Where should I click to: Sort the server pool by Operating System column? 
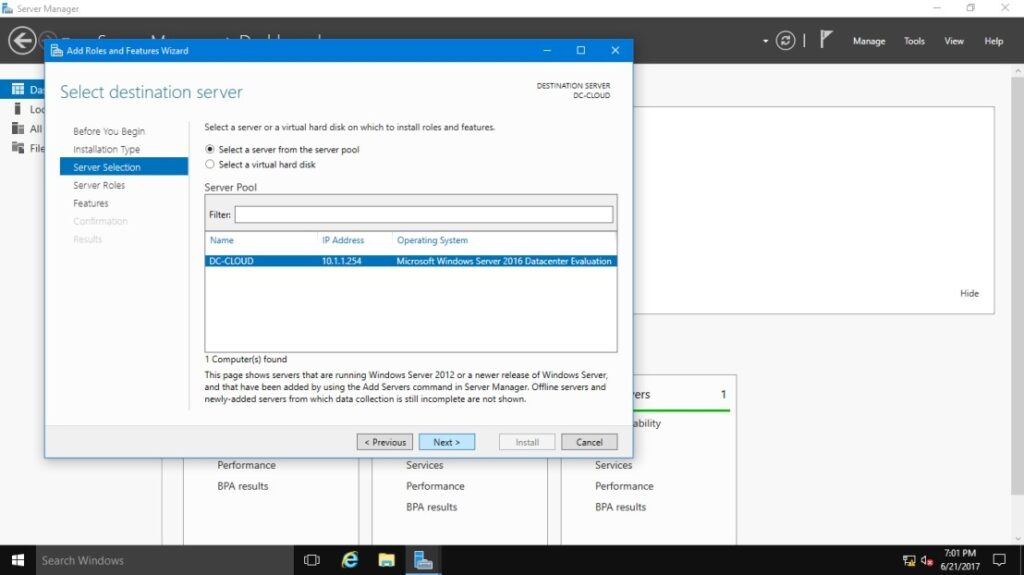point(432,240)
